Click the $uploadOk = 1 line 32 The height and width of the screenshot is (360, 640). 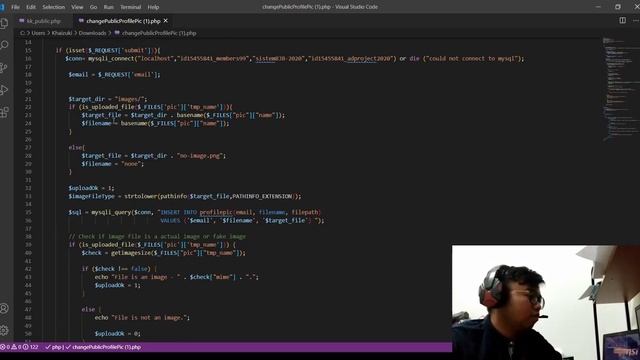point(91,188)
